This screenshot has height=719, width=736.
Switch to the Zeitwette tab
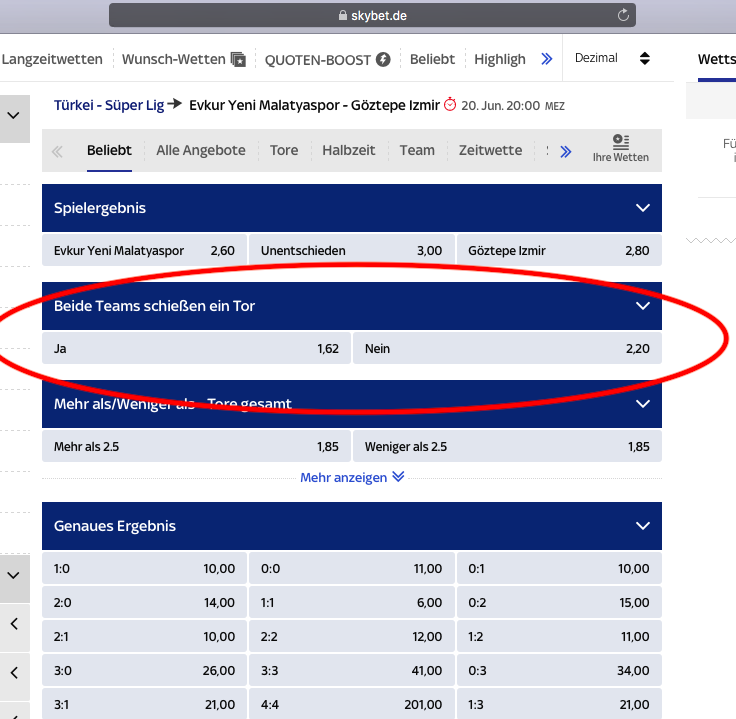tap(491, 150)
